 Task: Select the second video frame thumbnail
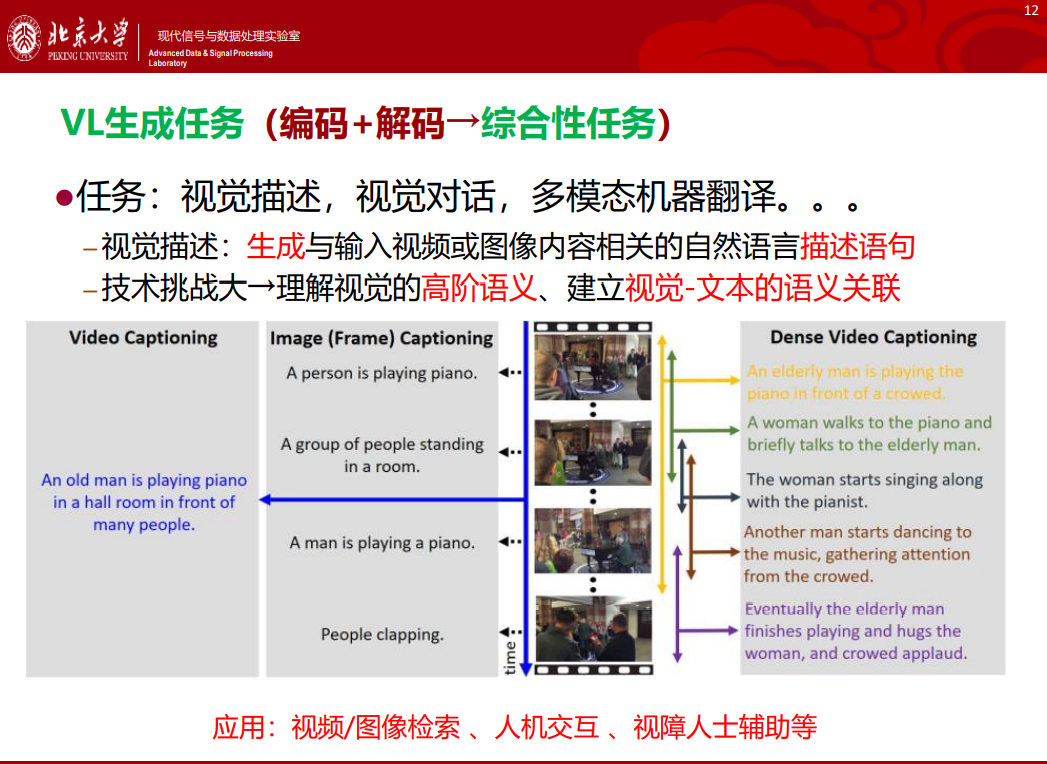[x=593, y=452]
